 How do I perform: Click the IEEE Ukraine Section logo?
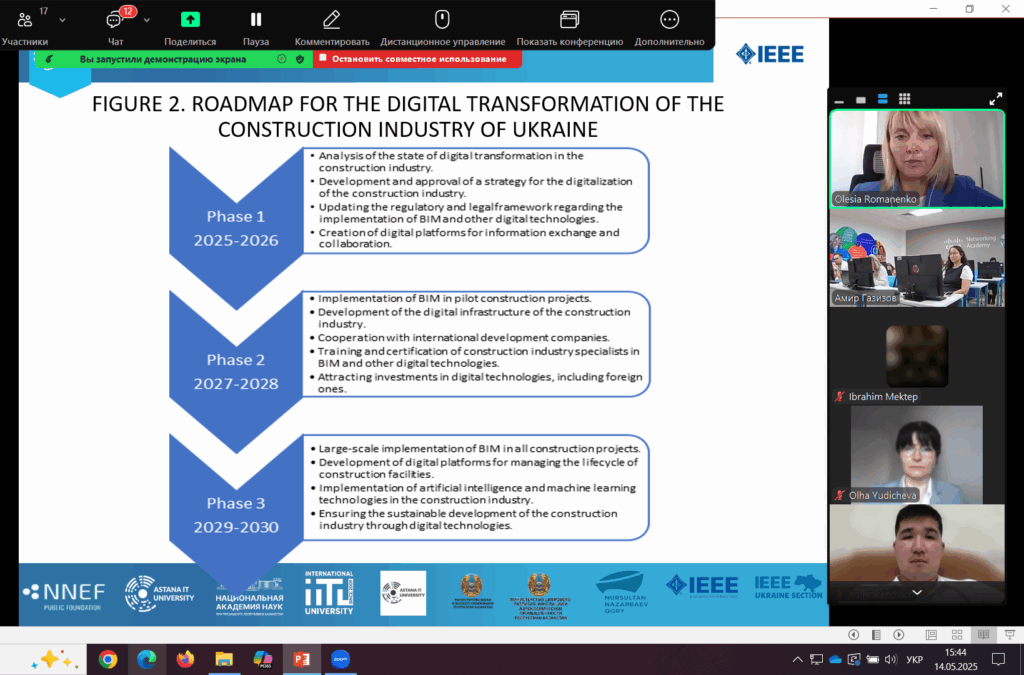coord(788,586)
